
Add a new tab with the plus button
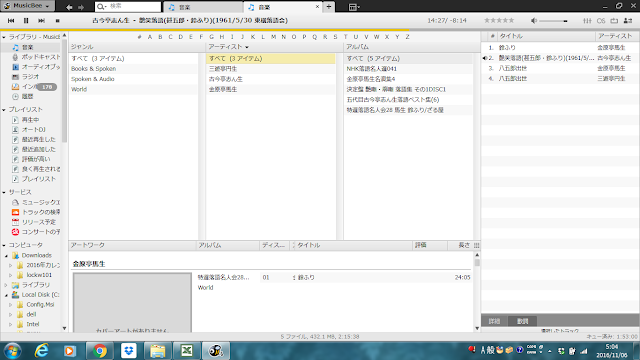pyautogui.click(x=329, y=7)
